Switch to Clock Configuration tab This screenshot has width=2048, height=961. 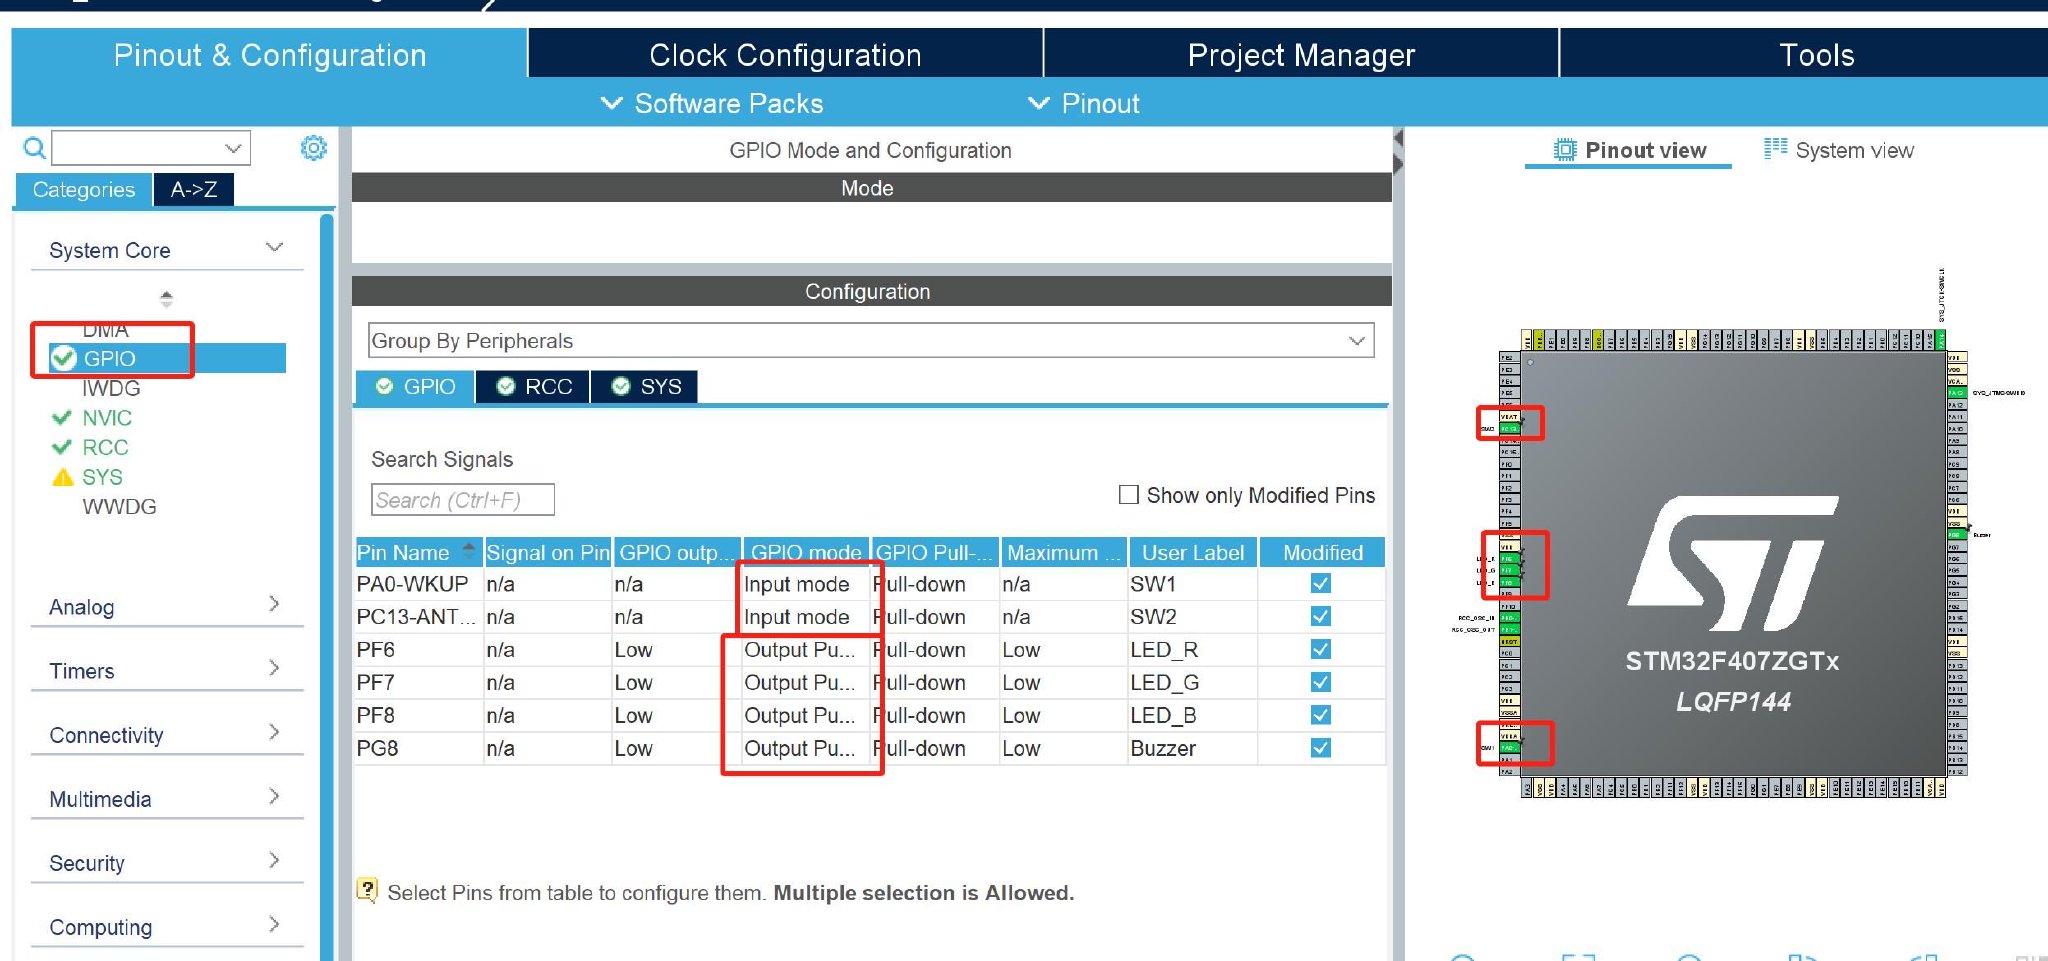(785, 55)
